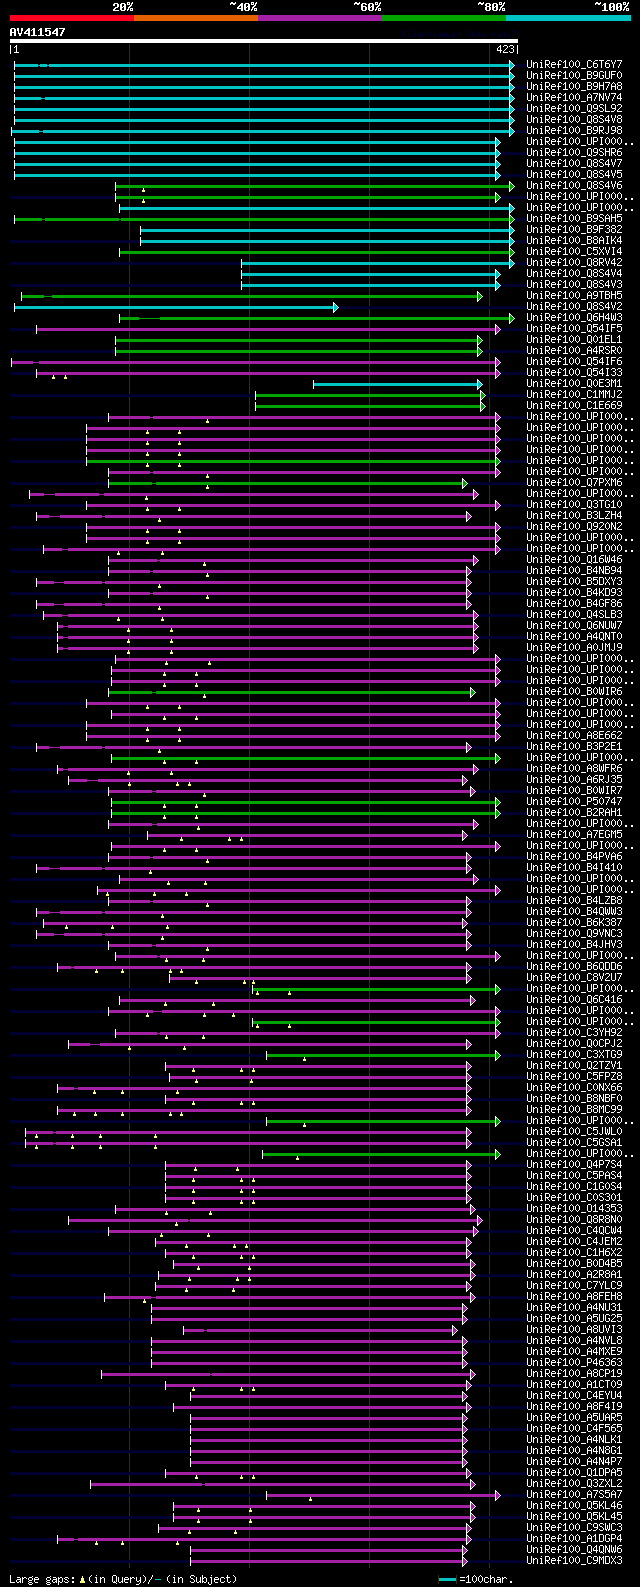Select the UniRef100_Q6H4W3 label

(x=574, y=317)
